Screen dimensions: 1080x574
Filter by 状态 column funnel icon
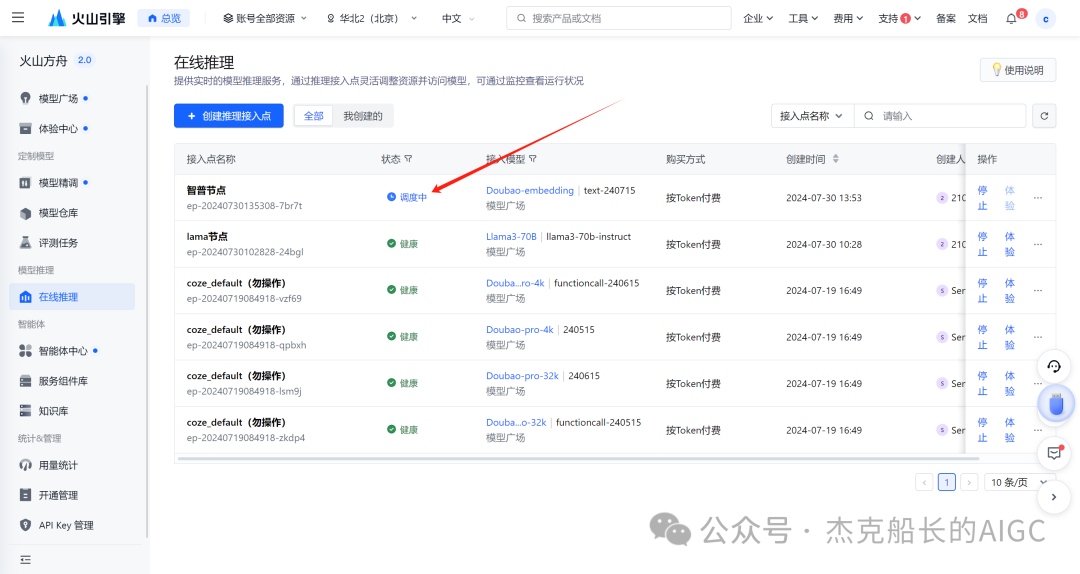(408, 159)
